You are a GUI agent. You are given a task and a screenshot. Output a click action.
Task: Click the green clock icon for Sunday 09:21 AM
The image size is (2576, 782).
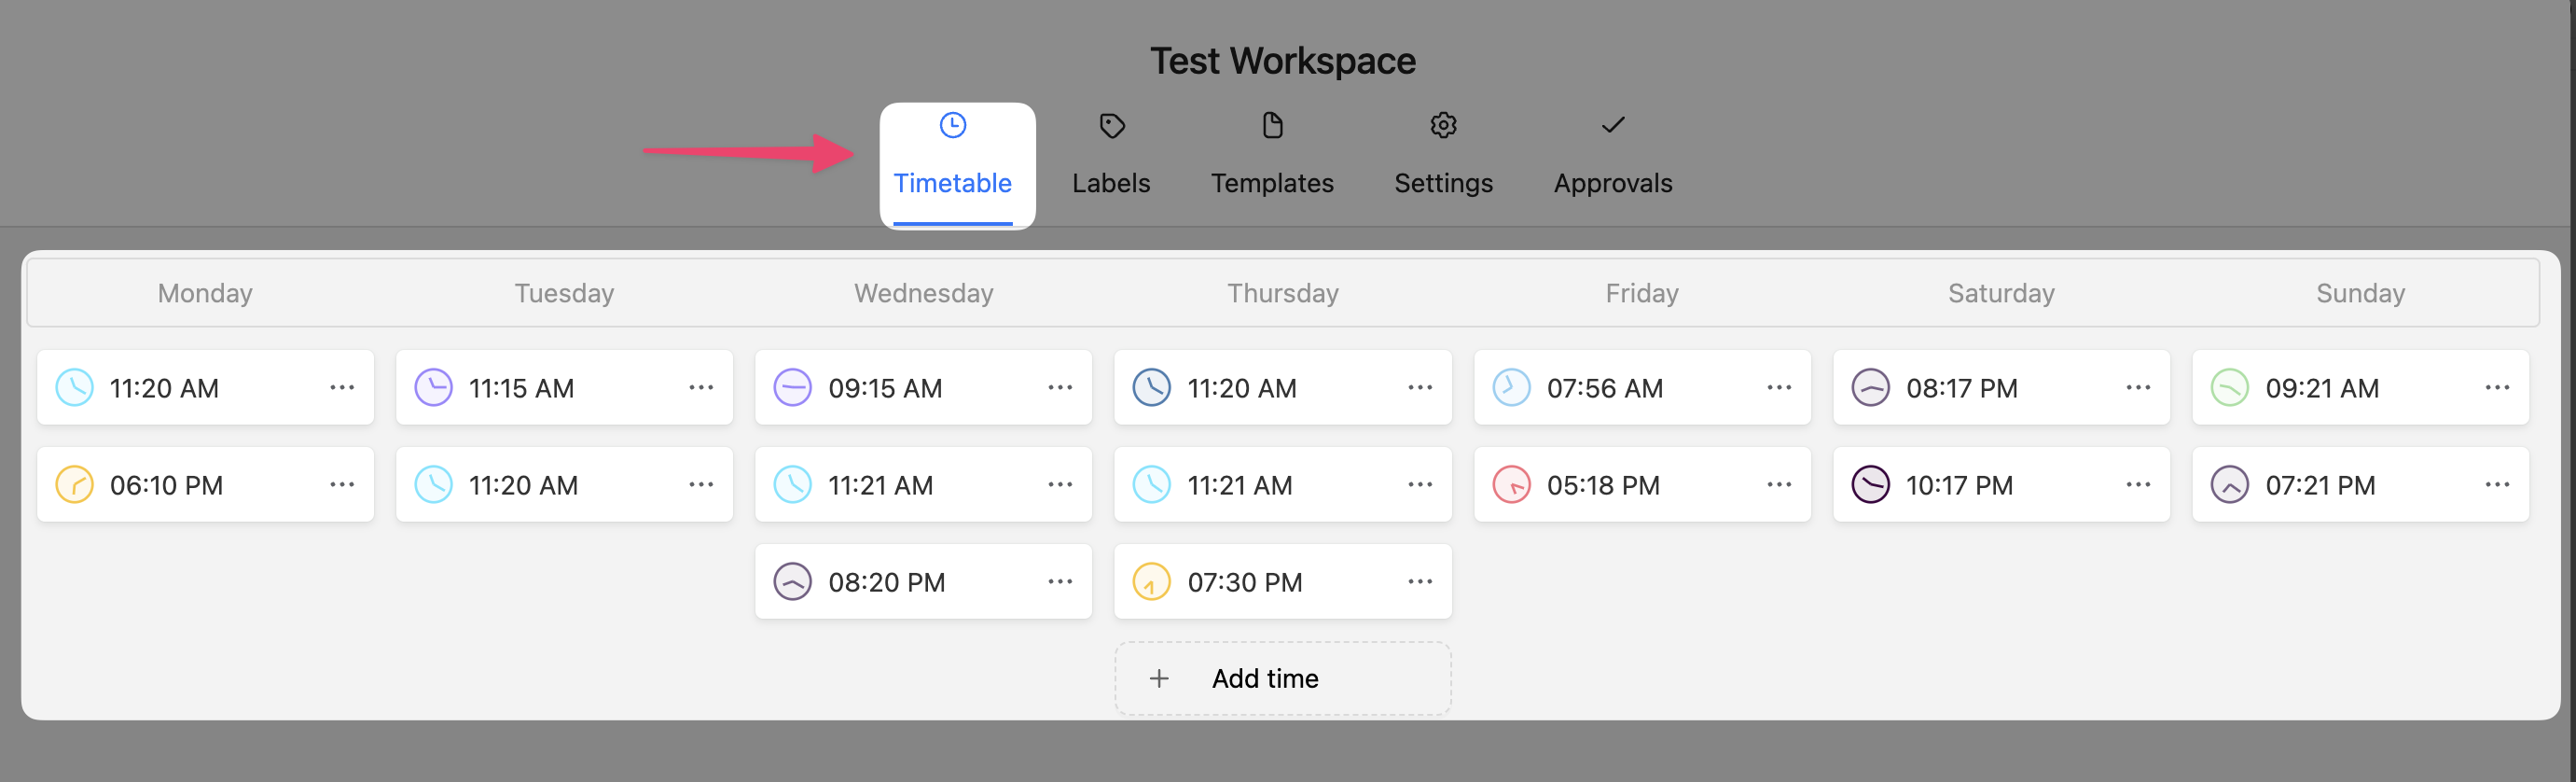[x=2229, y=388]
